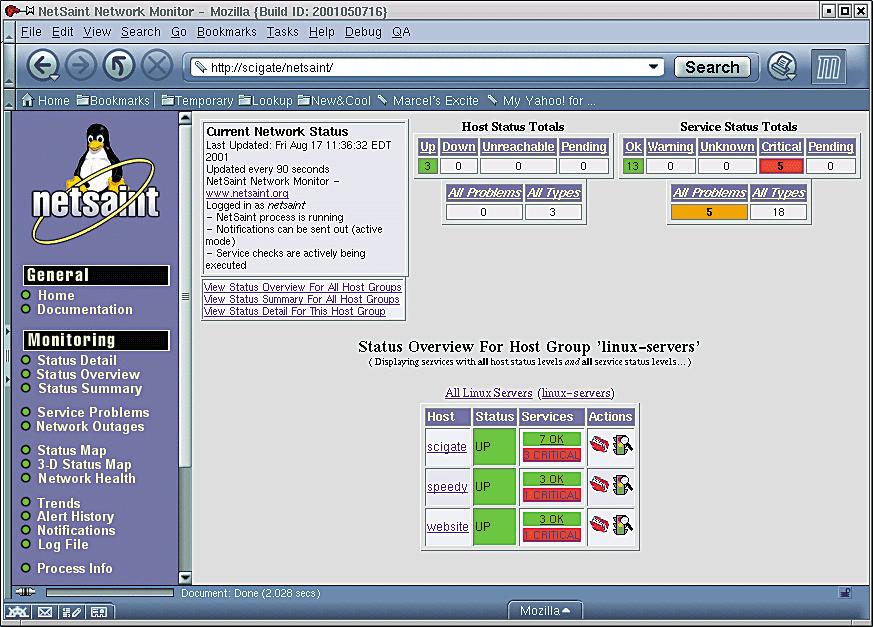Expand the Temporary bookmarks folder
This screenshot has height=627, width=873.
[197, 100]
